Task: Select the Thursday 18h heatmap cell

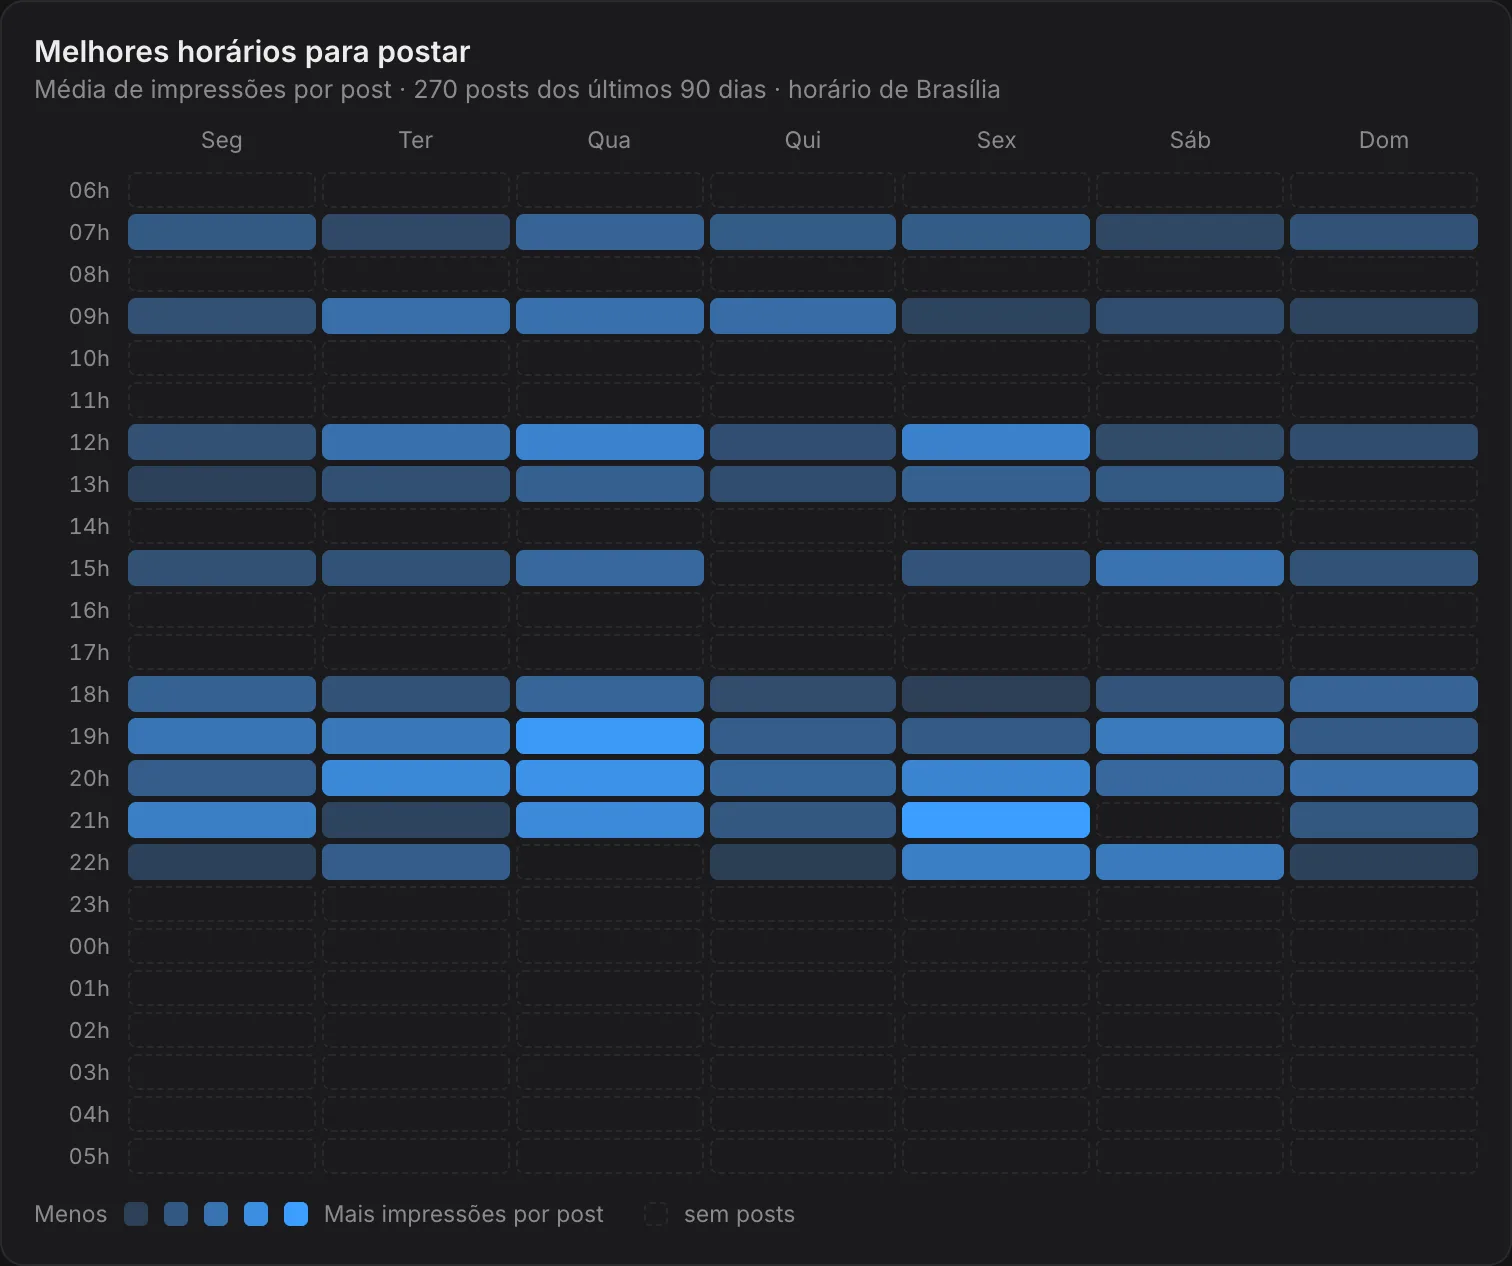Action: (x=803, y=694)
